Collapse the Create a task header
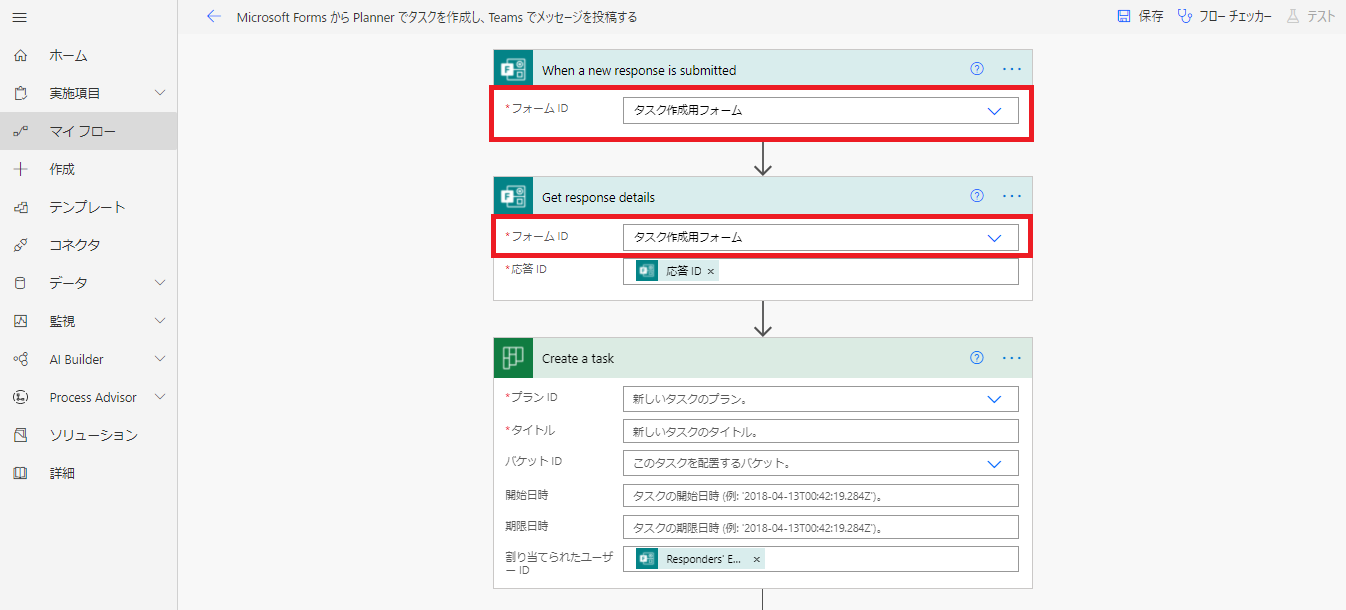Image resolution: width=1346 pixels, height=610 pixels. pos(763,358)
